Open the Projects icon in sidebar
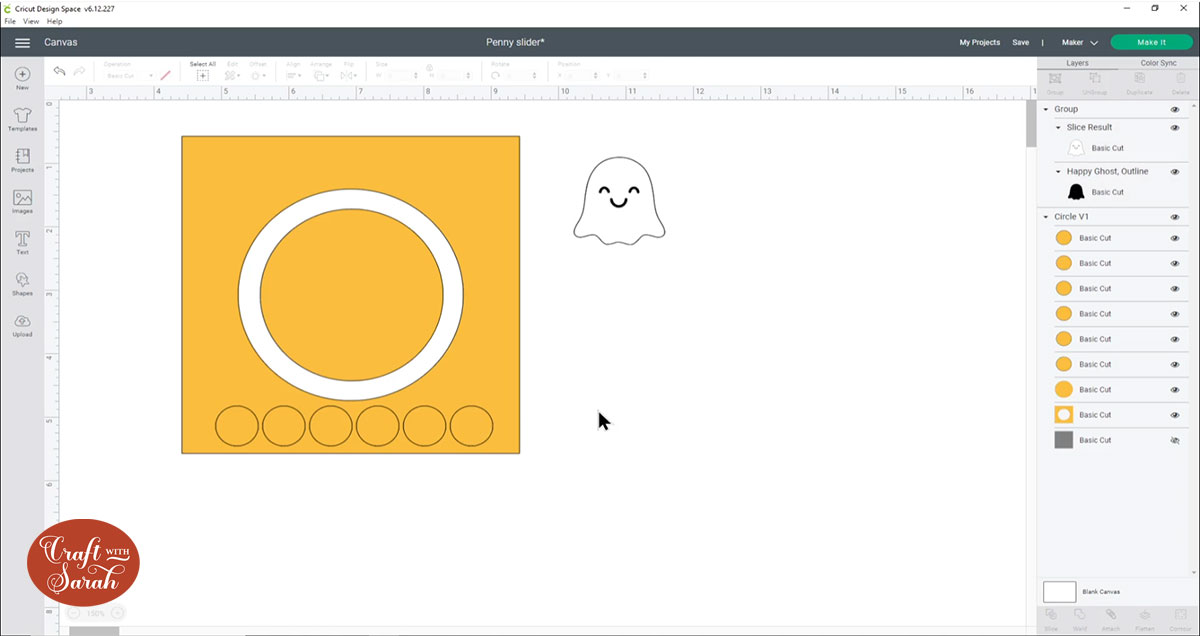 pos(22,159)
